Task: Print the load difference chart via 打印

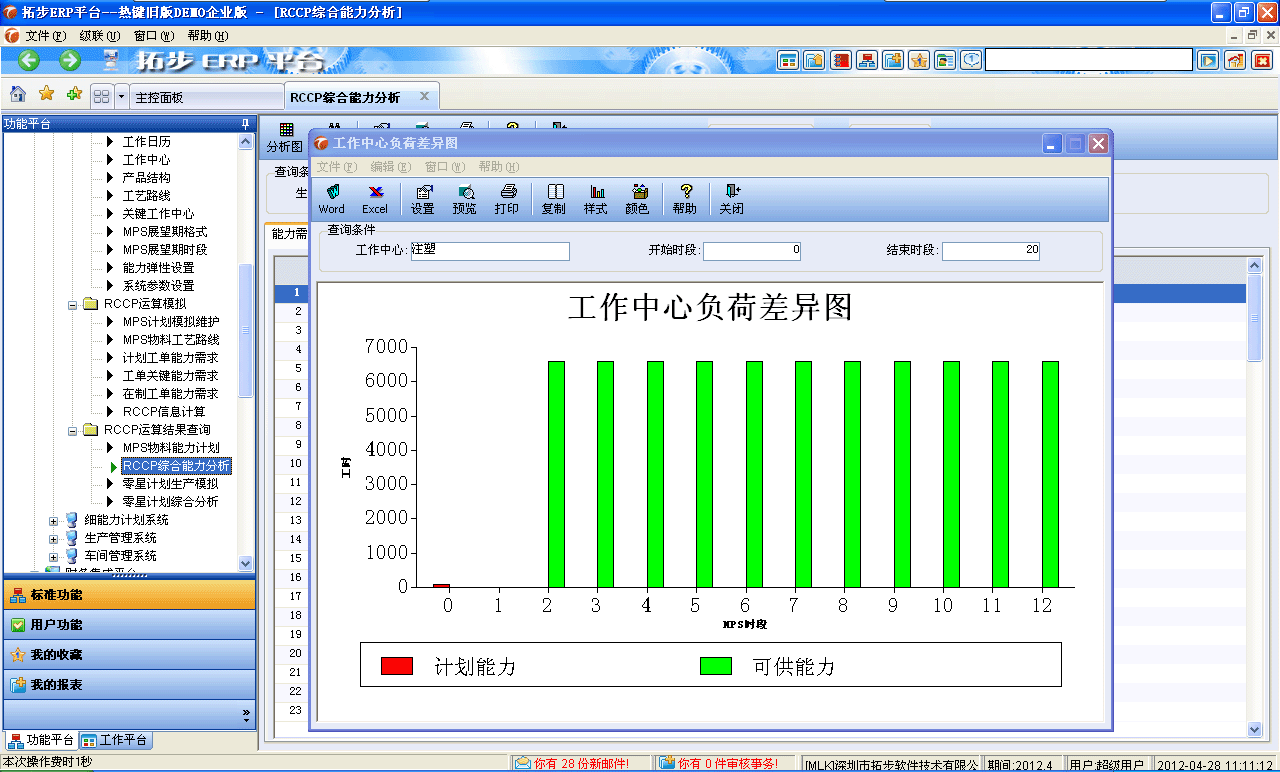Action: pyautogui.click(x=507, y=198)
